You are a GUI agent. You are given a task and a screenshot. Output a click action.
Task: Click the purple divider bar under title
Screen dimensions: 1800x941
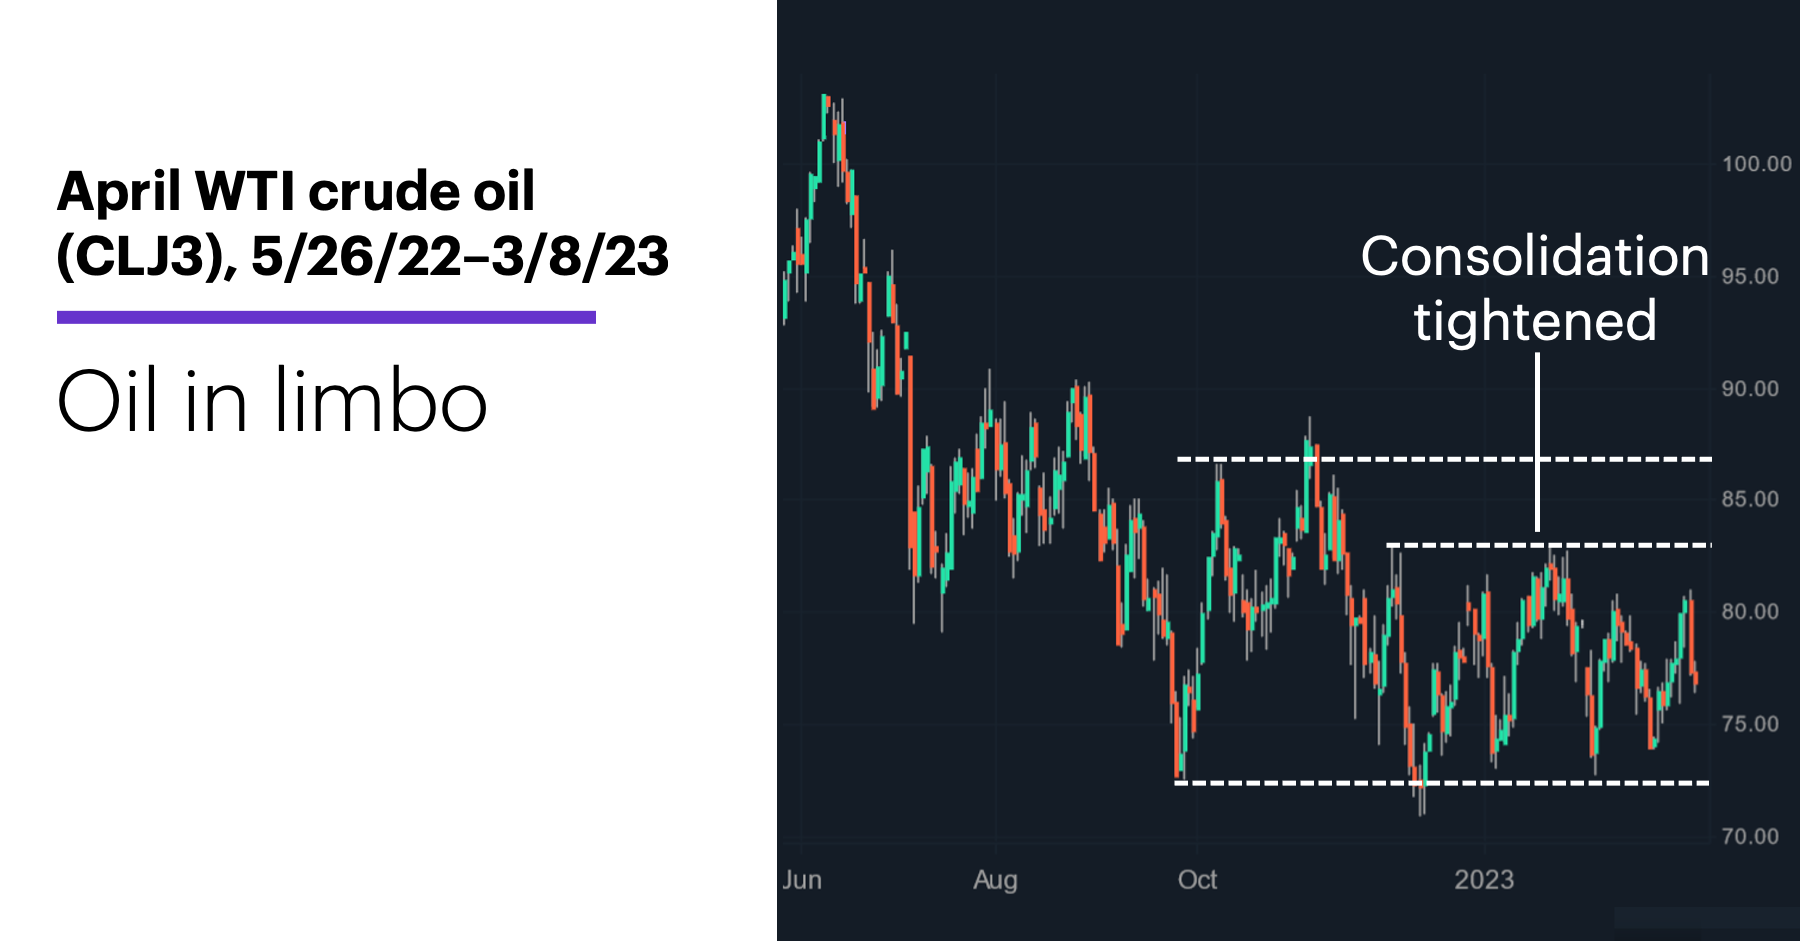[326, 317]
